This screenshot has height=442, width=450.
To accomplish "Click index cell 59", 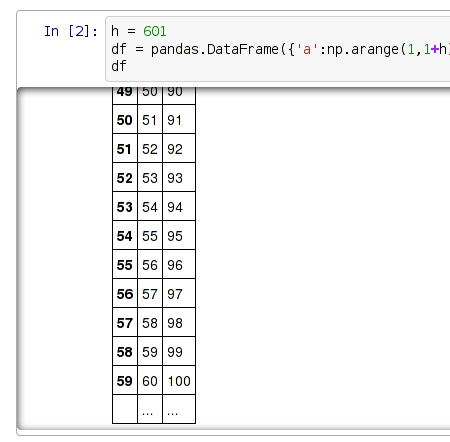I will pos(125,380).
